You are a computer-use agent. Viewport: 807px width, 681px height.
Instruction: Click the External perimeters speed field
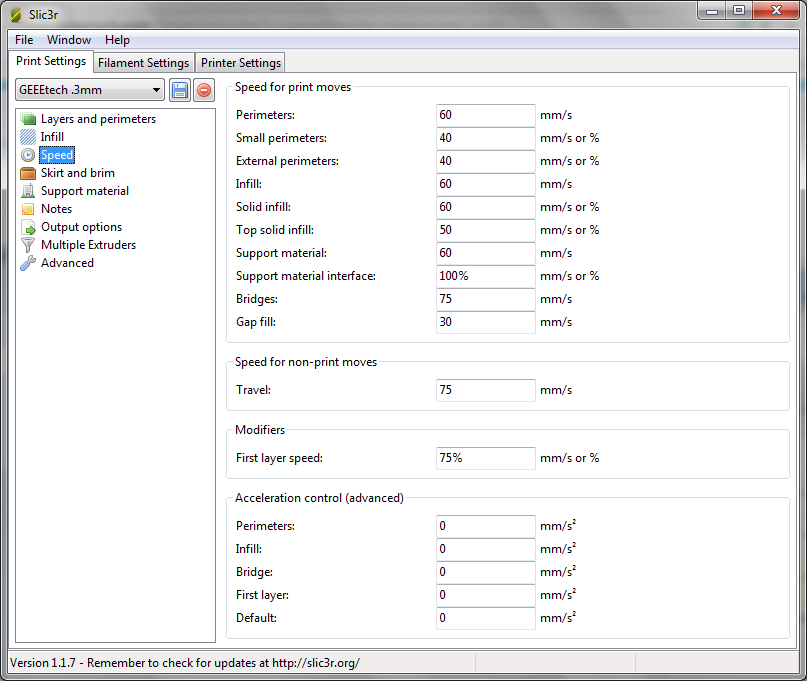pos(485,161)
